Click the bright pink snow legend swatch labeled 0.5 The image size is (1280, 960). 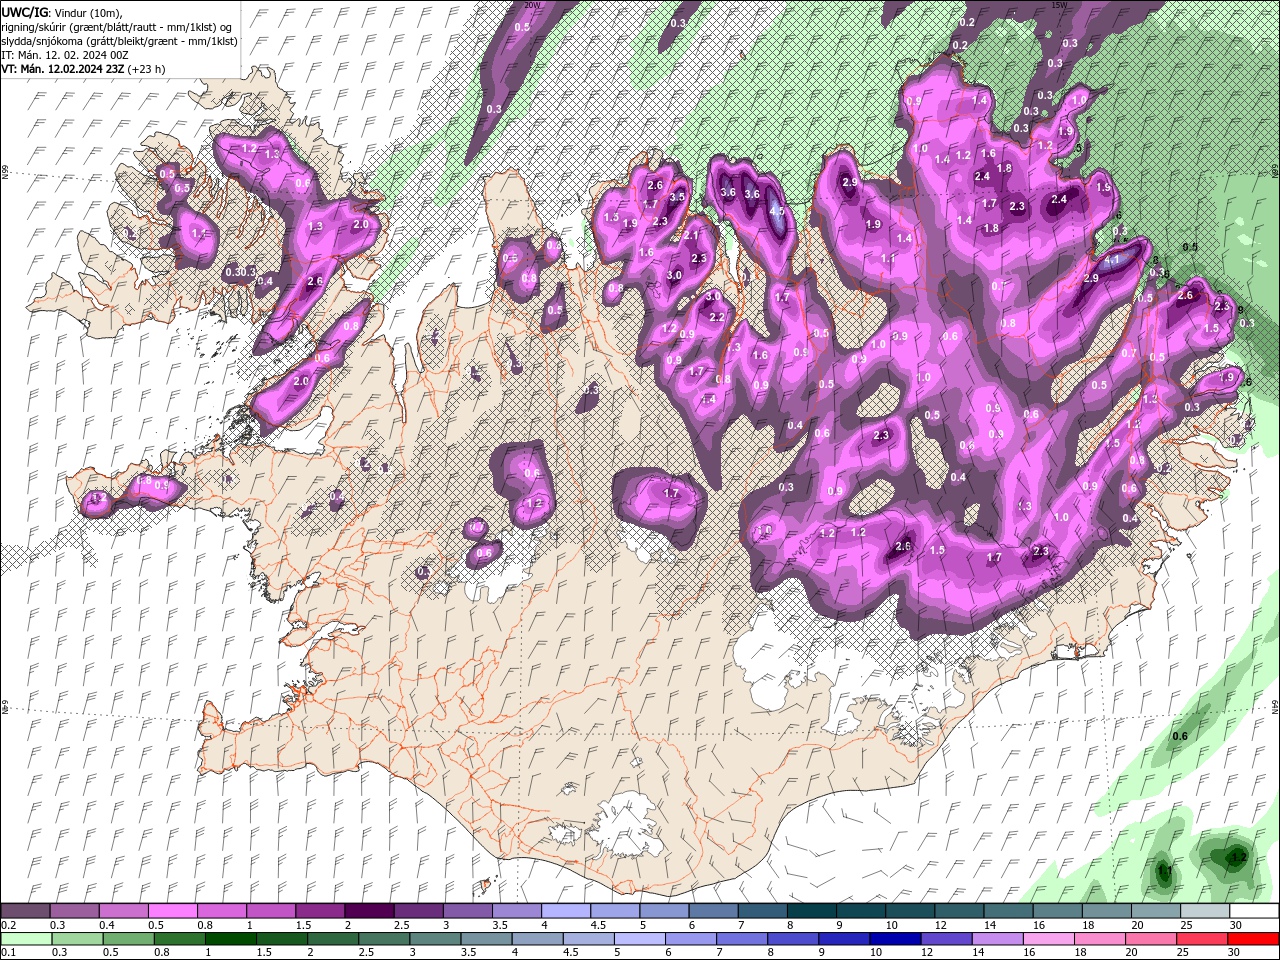[172, 911]
